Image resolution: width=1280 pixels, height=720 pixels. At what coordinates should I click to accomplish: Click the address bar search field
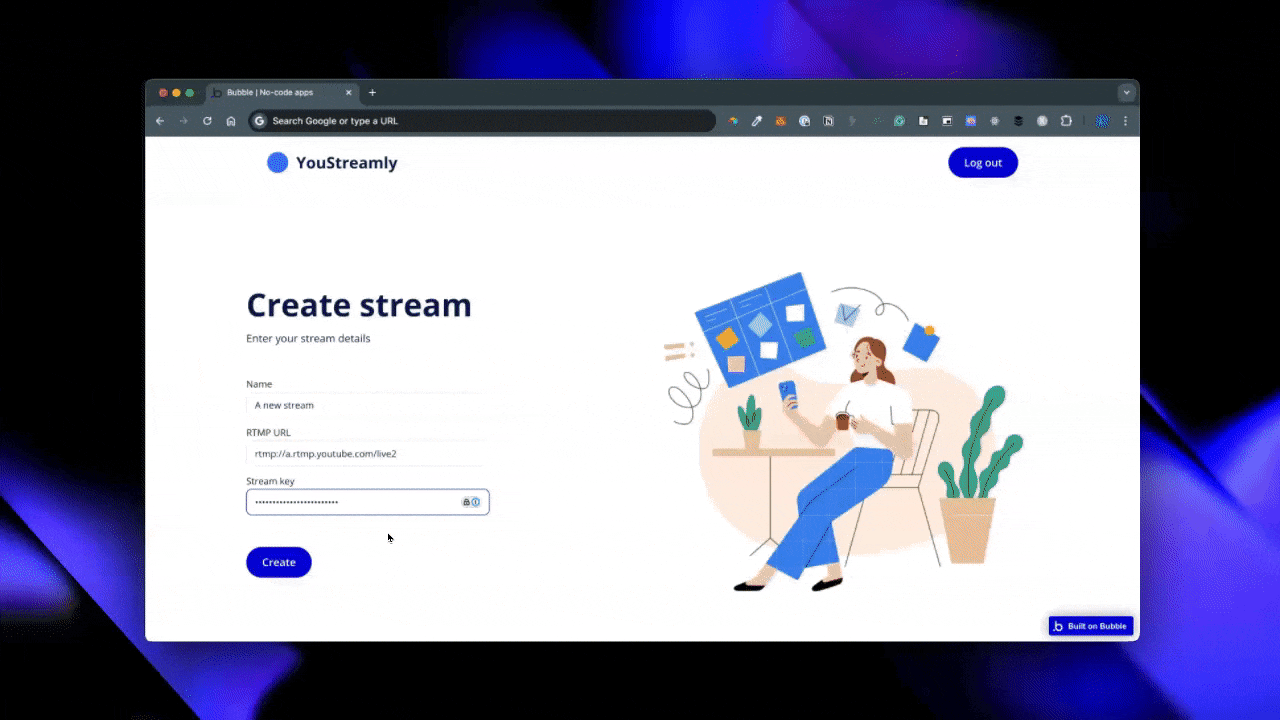(482, 121)
